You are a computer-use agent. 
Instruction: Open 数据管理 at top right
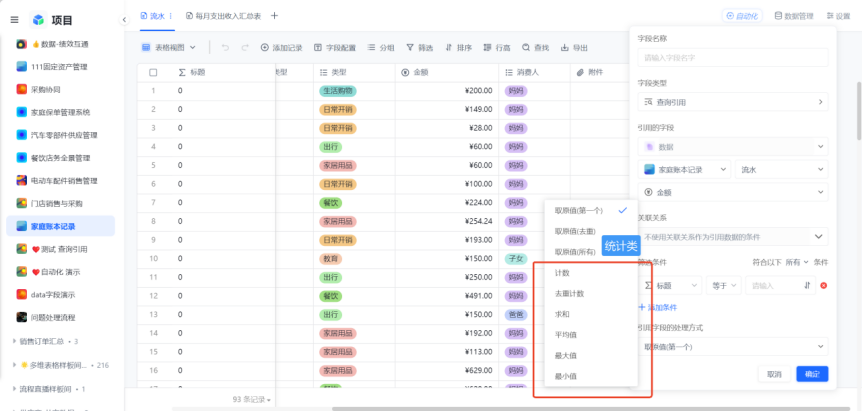(x=794, y=16)
